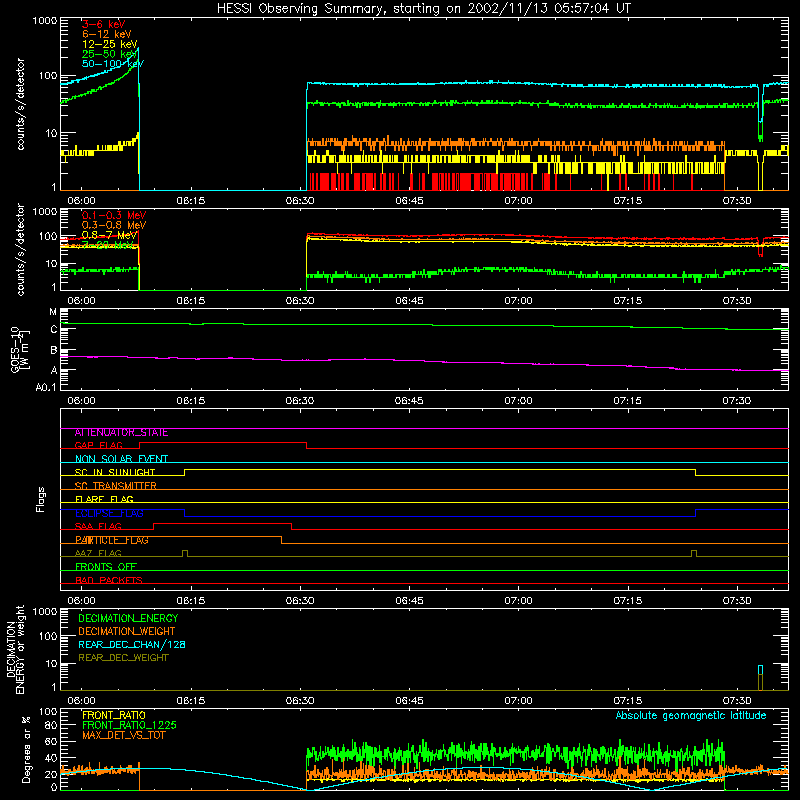
Task: Click the 7-20 MeV legend label
Action: click(108, 245)
